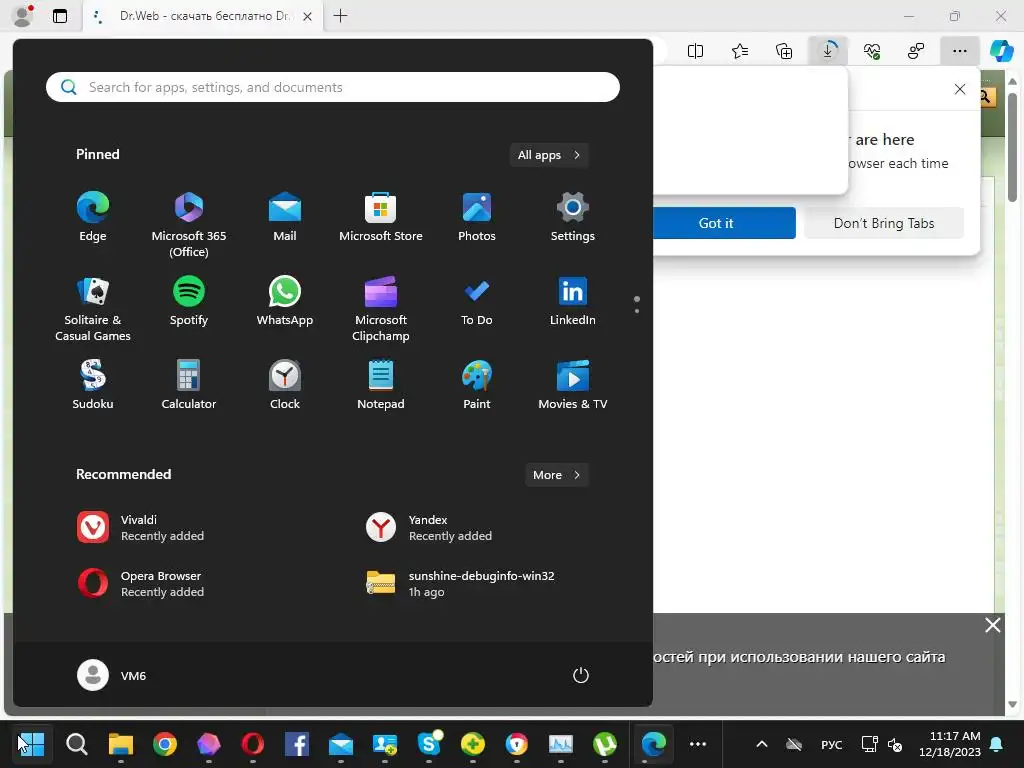This screenshot has height=768, width=1024.
Task: Open muted volume tray icon
Action: click(x=895, y=744)
